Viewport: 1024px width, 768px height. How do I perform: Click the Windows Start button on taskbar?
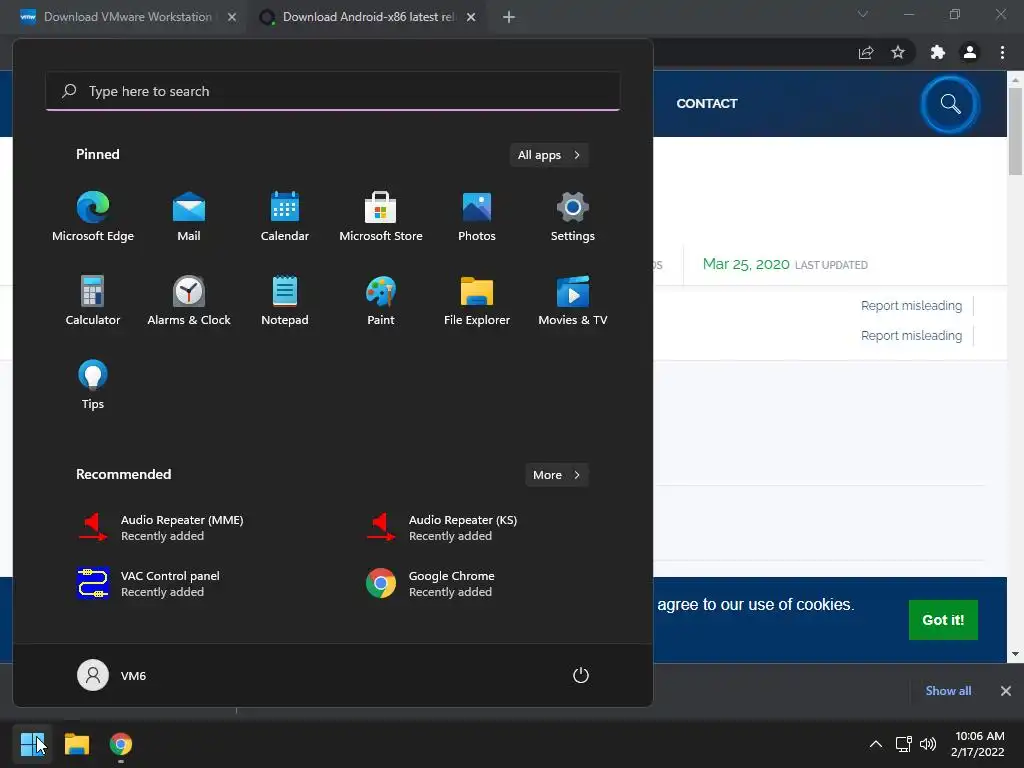coord(32,744)
